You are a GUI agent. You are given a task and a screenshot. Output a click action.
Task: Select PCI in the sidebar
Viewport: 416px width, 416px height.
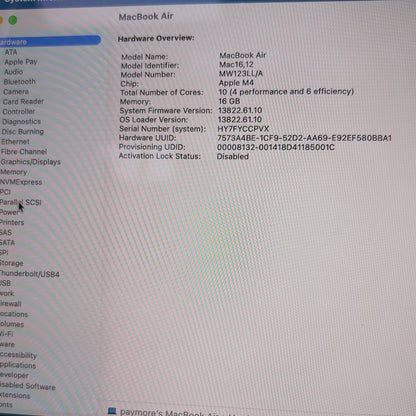point(5,192)
